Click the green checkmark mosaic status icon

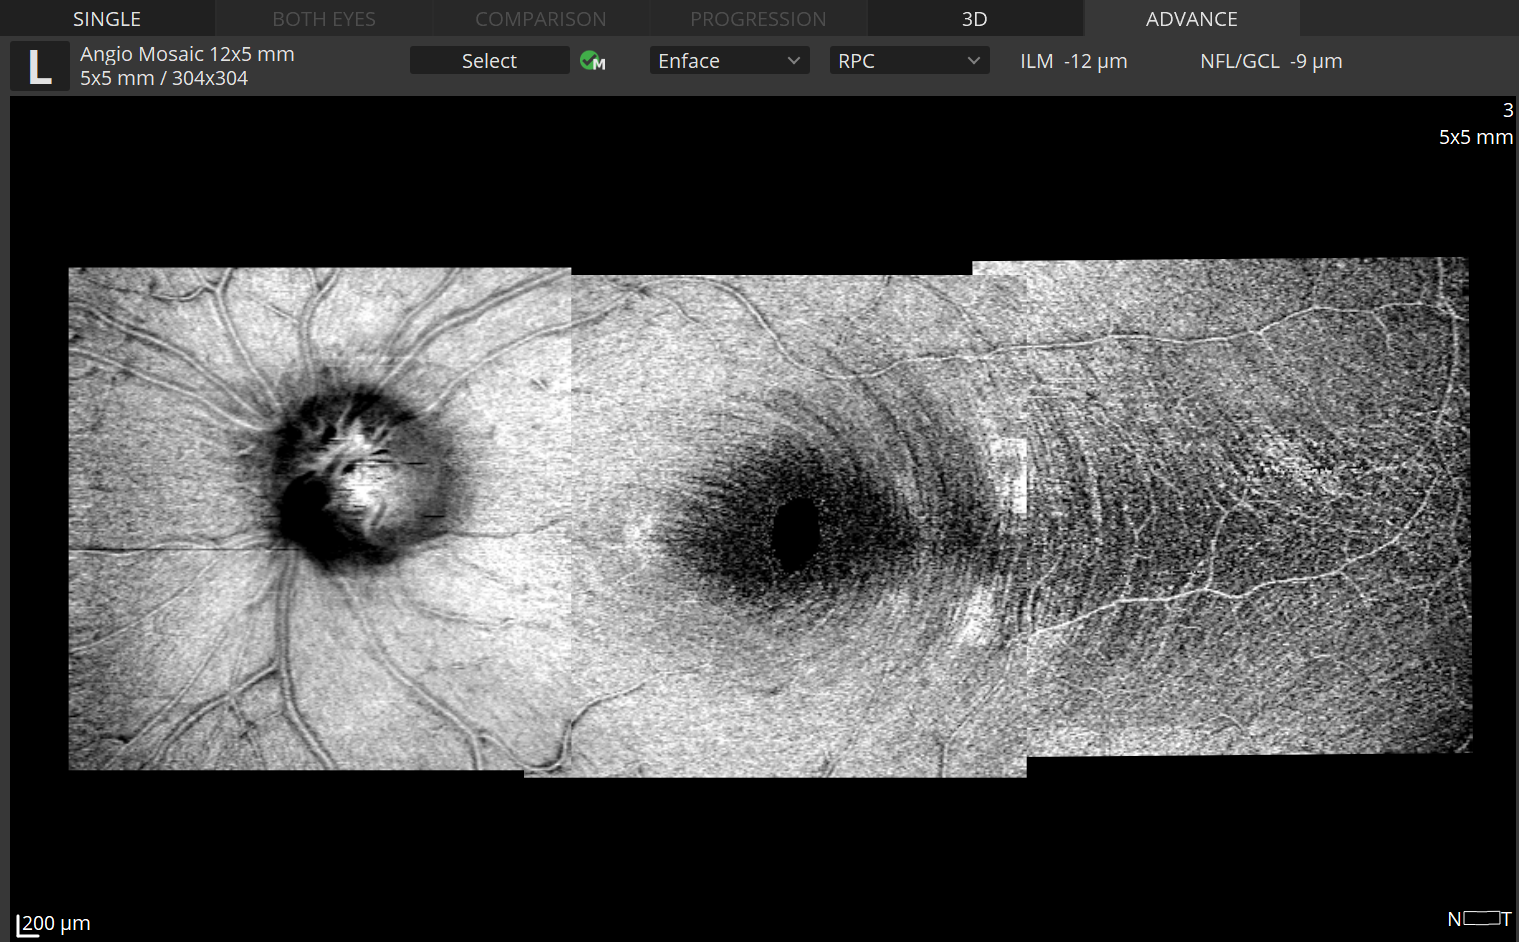click(x=592, y=61)
